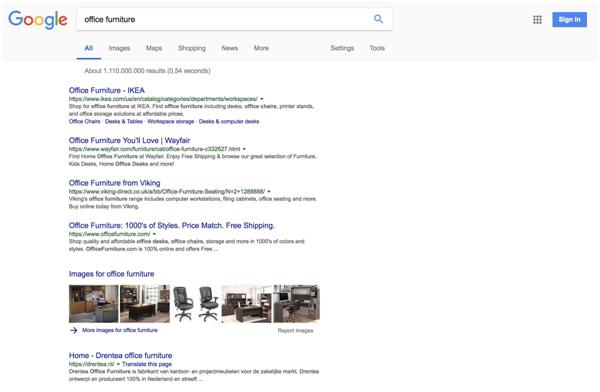Image resolution: width=600 pixels, height=392 pixels.
Task: Click the Translate this page link
Action: click(x=147, y=364)
